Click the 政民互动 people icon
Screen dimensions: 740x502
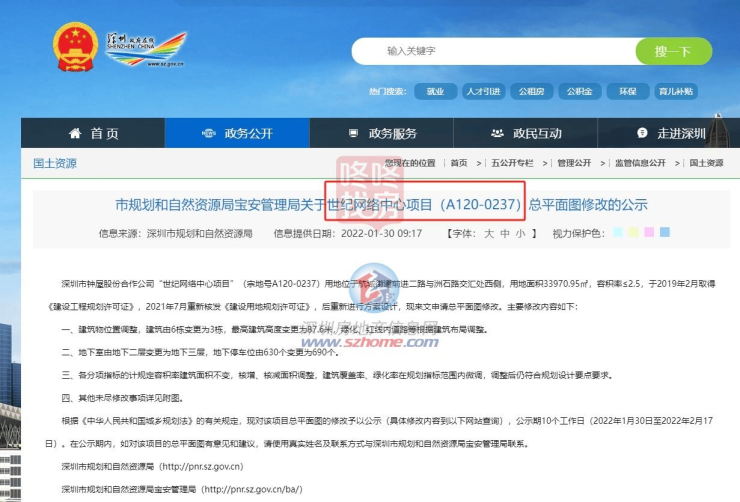497,133
